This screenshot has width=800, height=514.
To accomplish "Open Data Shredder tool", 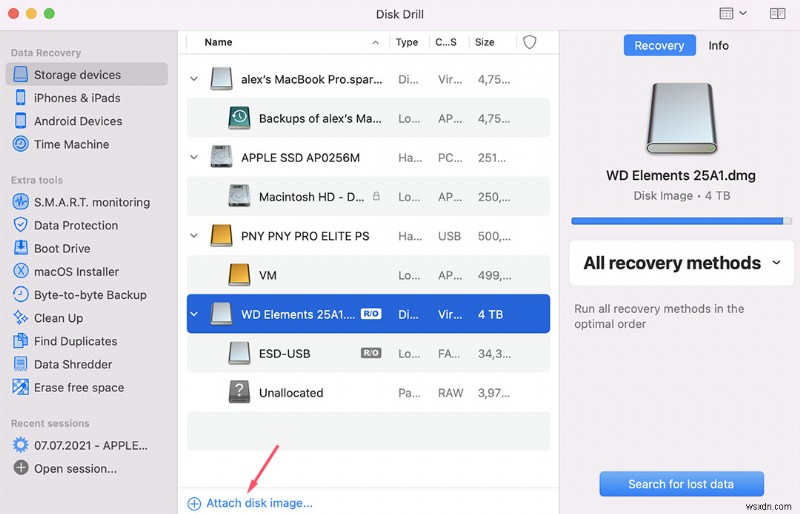I will [73, 364].
